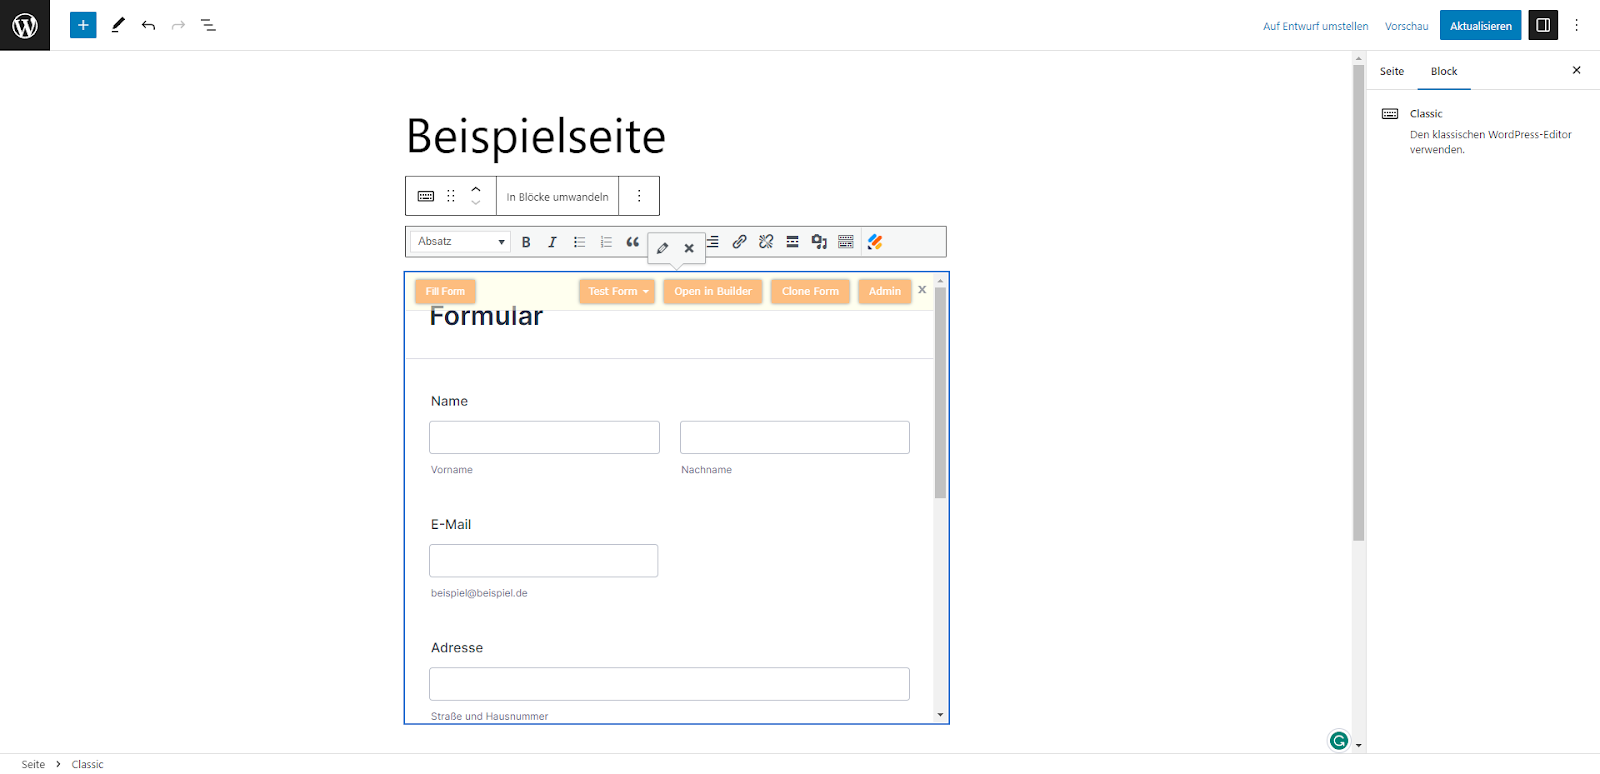Click the undo arrow icon
This screenshot has width=1600, height=774.
(148, 25)
